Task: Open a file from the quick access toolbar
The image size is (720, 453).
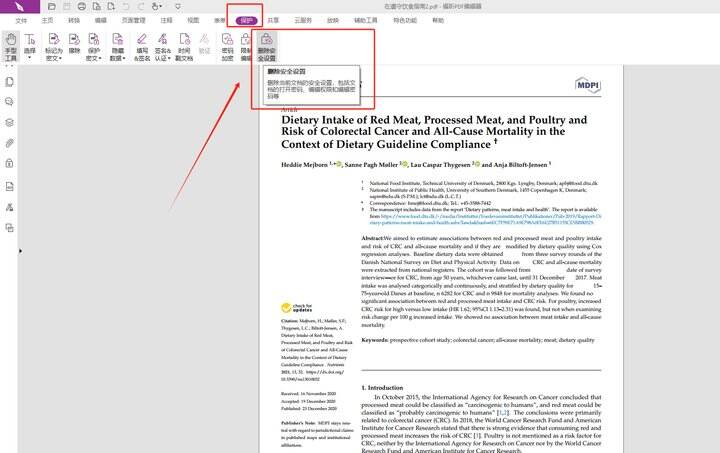Action: pyautogui.click(x=51, y=6)
